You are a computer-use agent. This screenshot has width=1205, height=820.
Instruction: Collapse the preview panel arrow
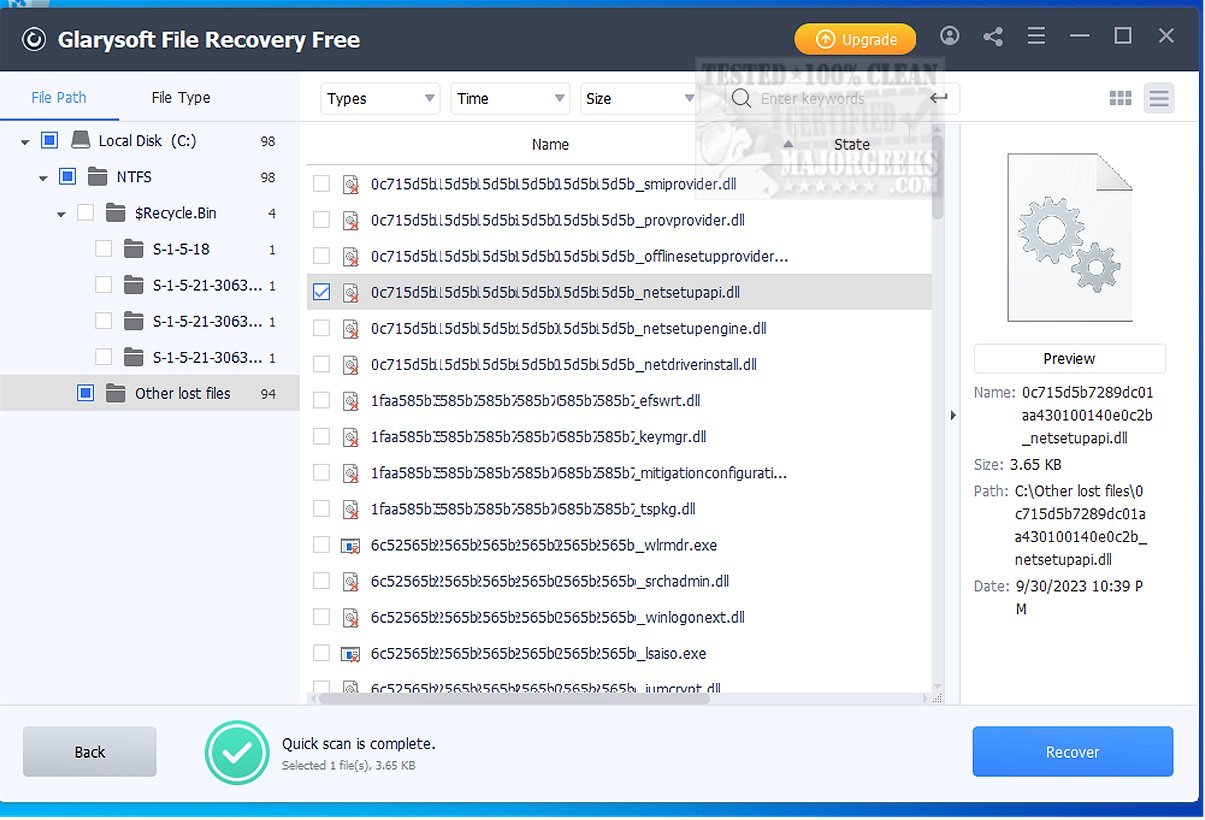(x=953, y=415)
